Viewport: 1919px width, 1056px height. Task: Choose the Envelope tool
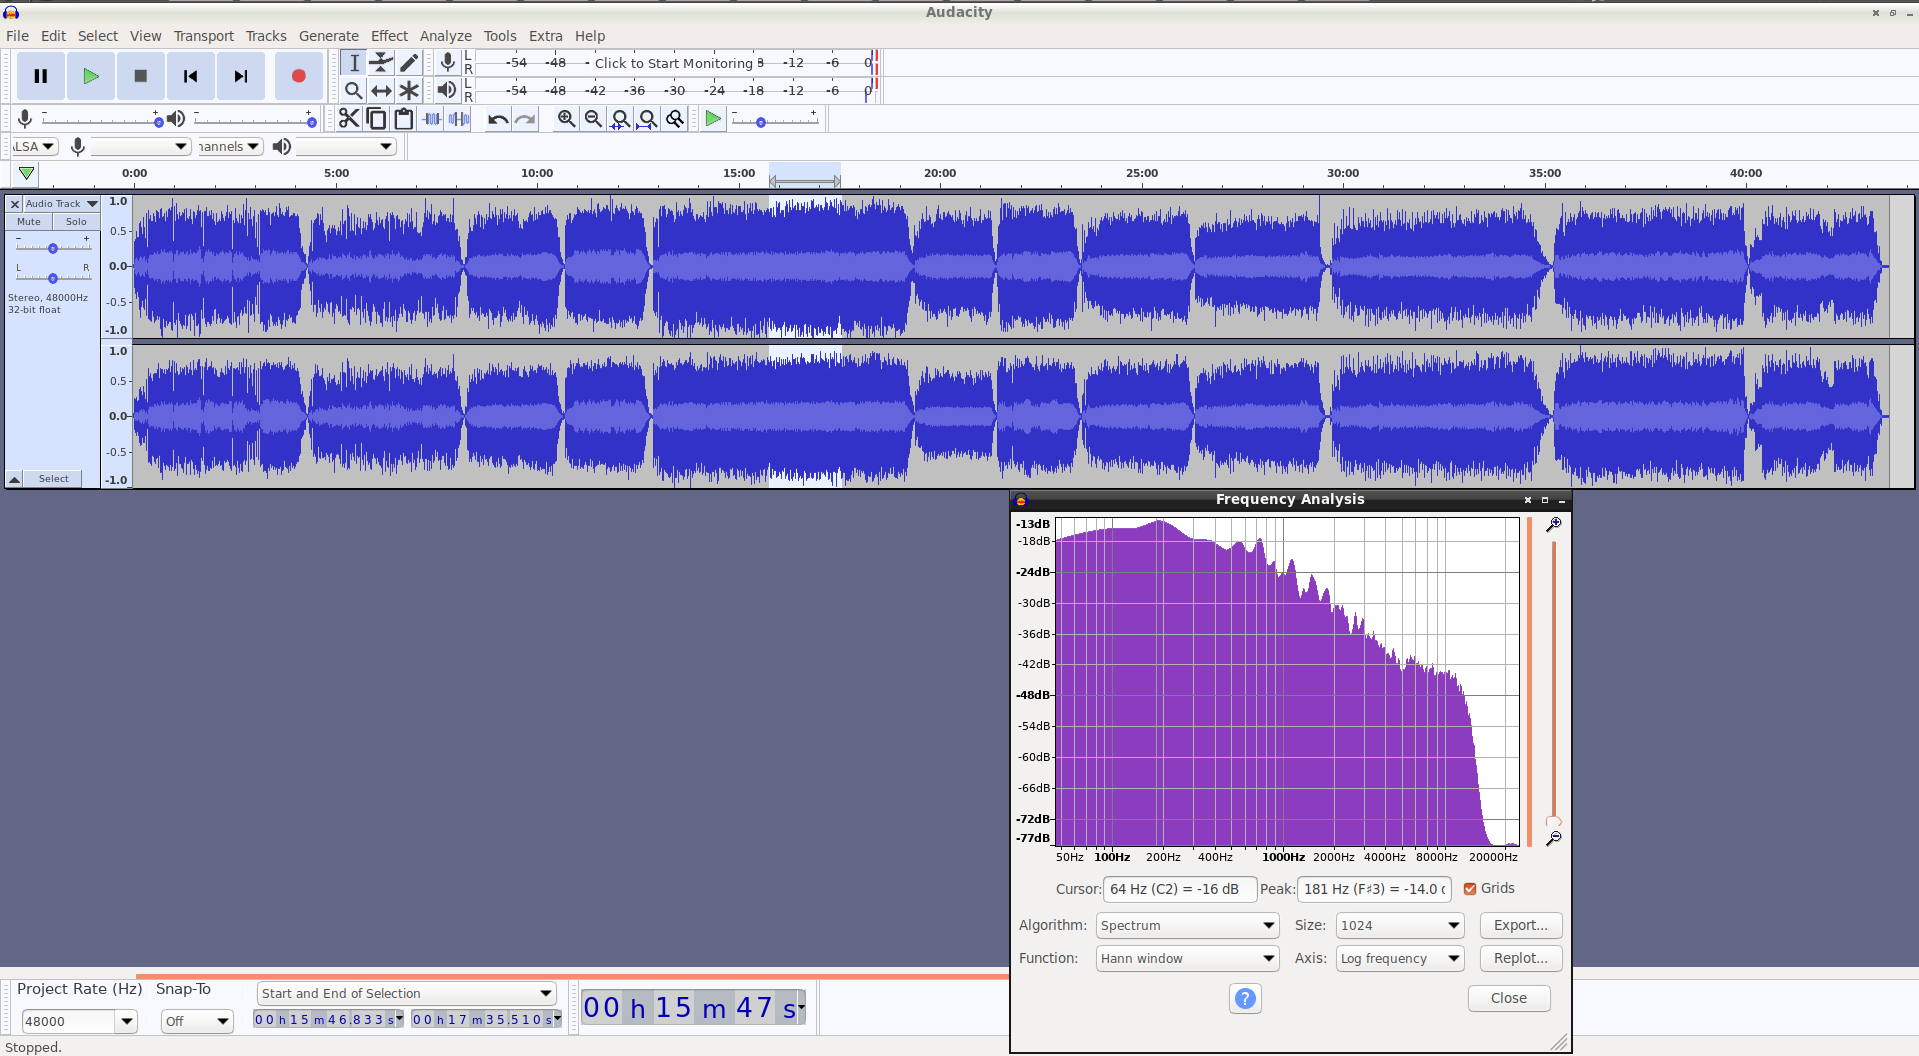coord(381,63)
